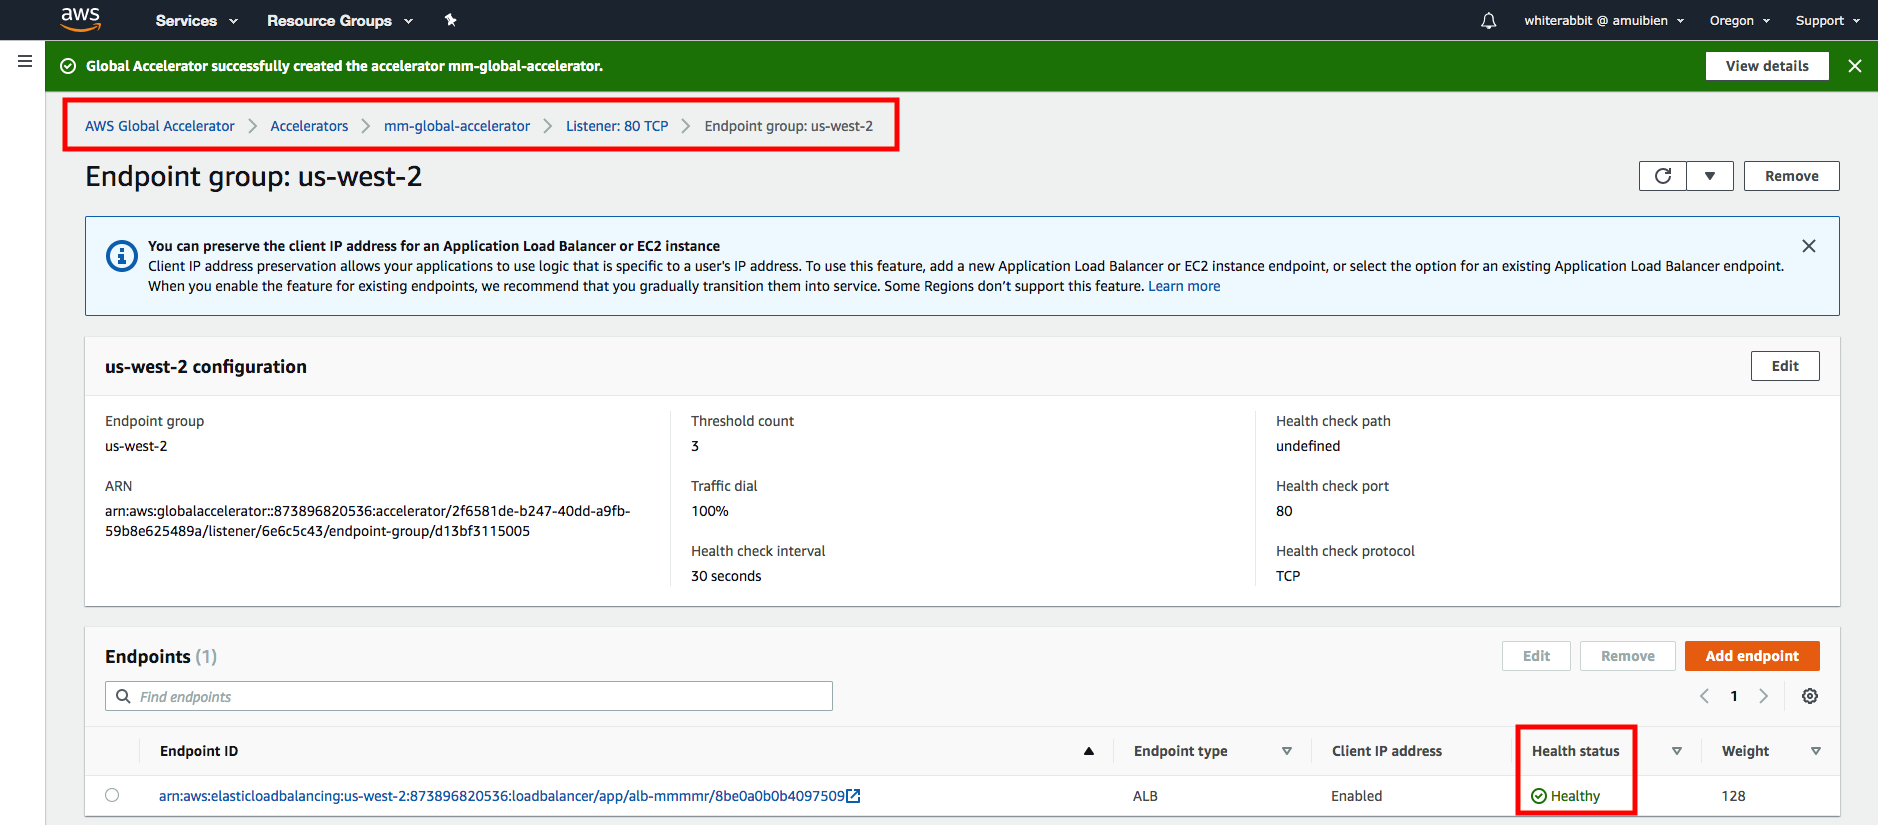Click the Client IP address column header
This screenshot has height=825, width=1878.
(x=1387, y=751)
